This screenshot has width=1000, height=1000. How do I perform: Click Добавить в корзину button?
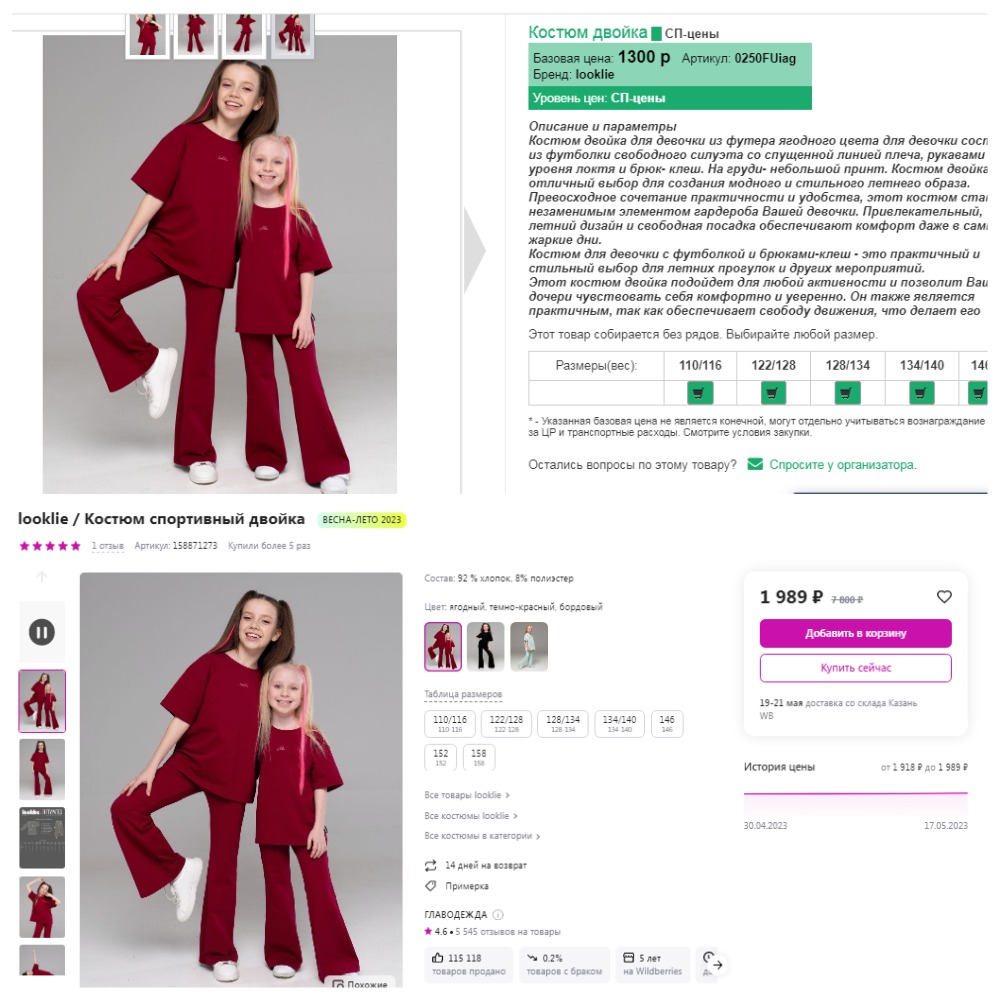point(855,633)
